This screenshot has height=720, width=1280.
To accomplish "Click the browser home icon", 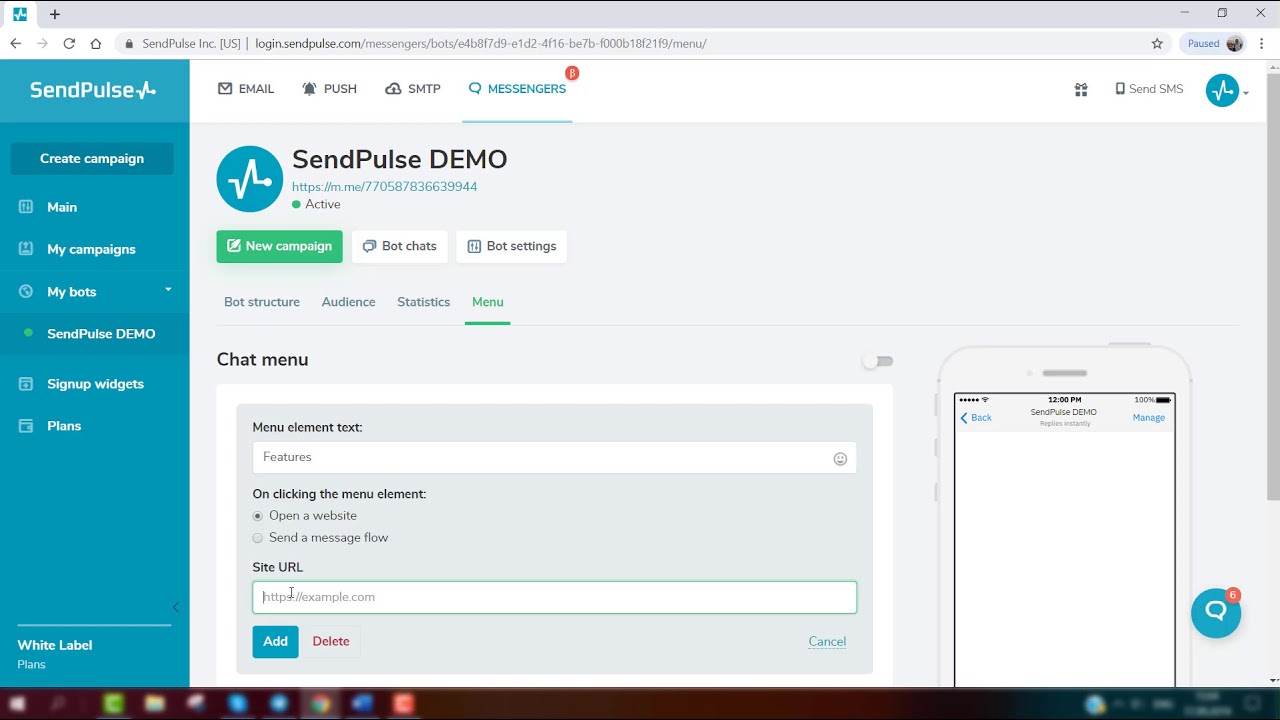I will (x=96, y=43).
